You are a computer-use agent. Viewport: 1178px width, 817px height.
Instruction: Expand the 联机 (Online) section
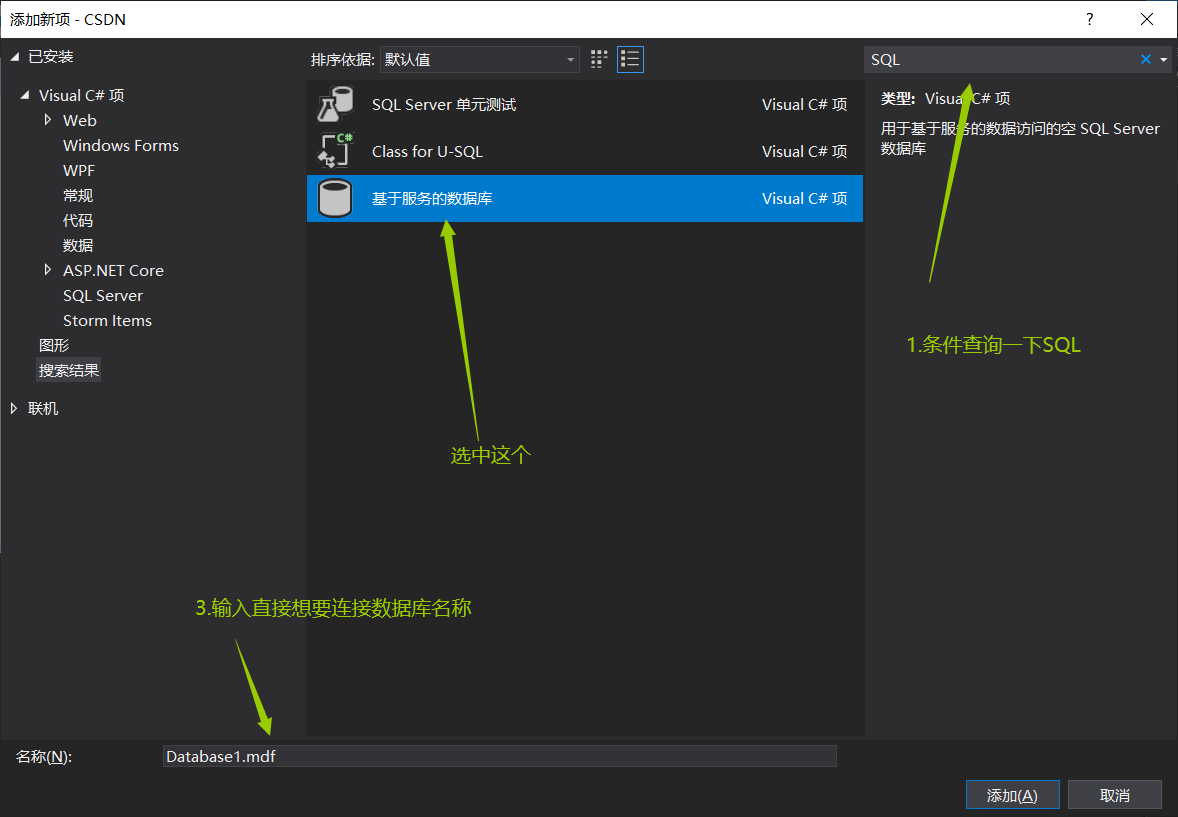(x=13, y=407)
